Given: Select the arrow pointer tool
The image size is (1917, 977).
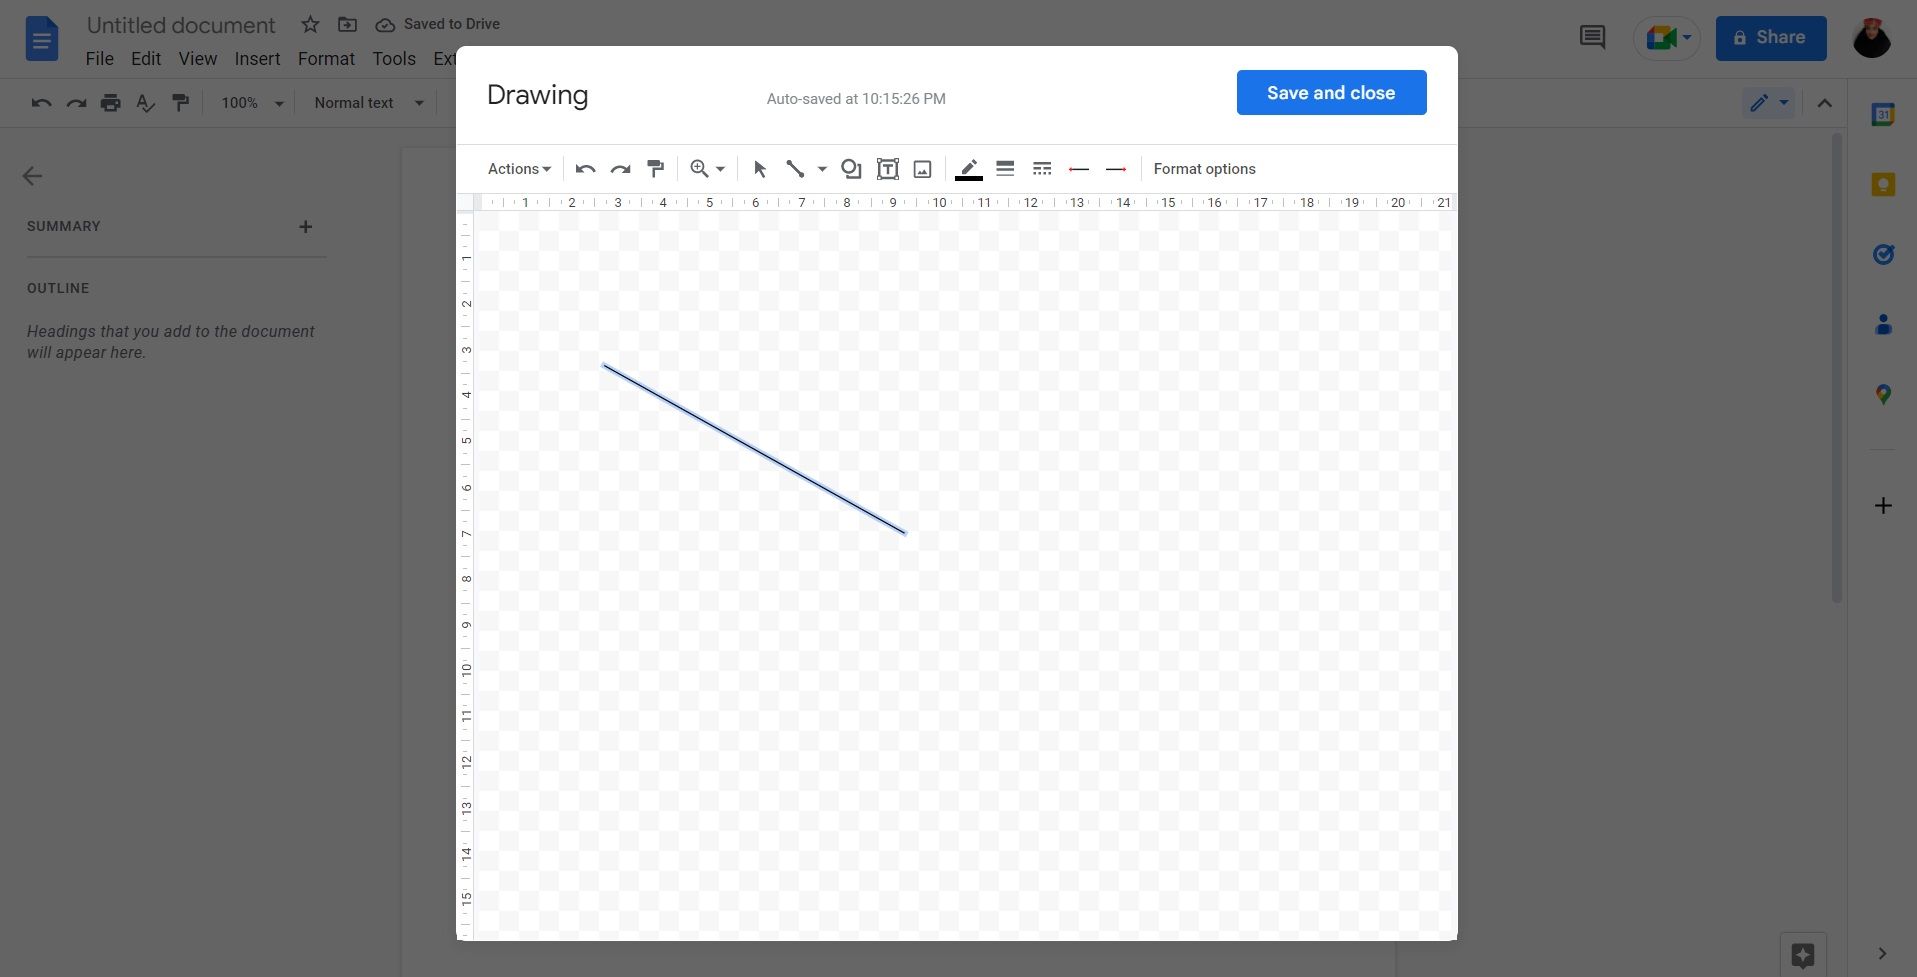Looking at the screenshot, I should (x=760, y=168).
